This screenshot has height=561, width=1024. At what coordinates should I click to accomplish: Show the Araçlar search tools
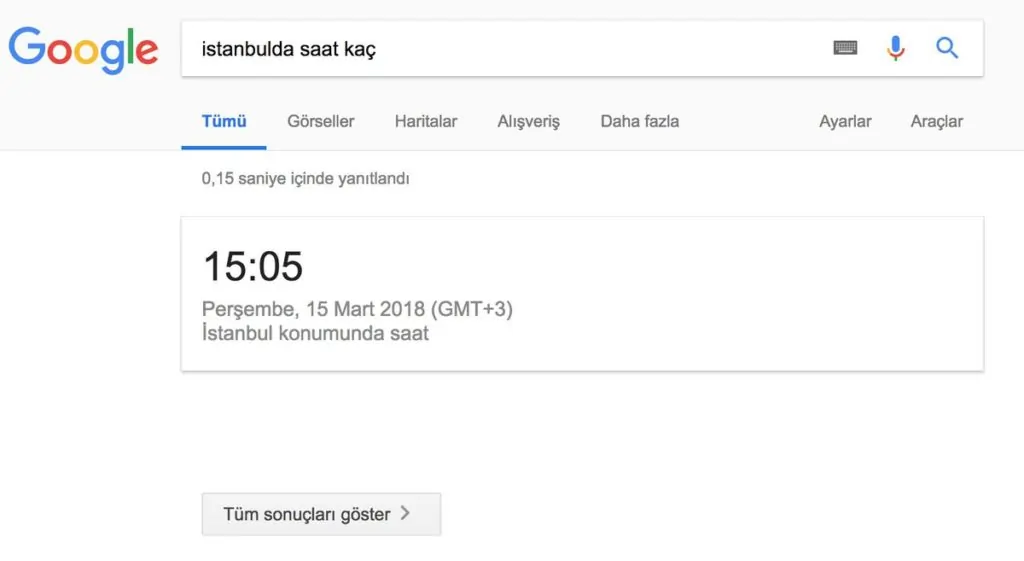pyautogui.click(x=936, y=122)
